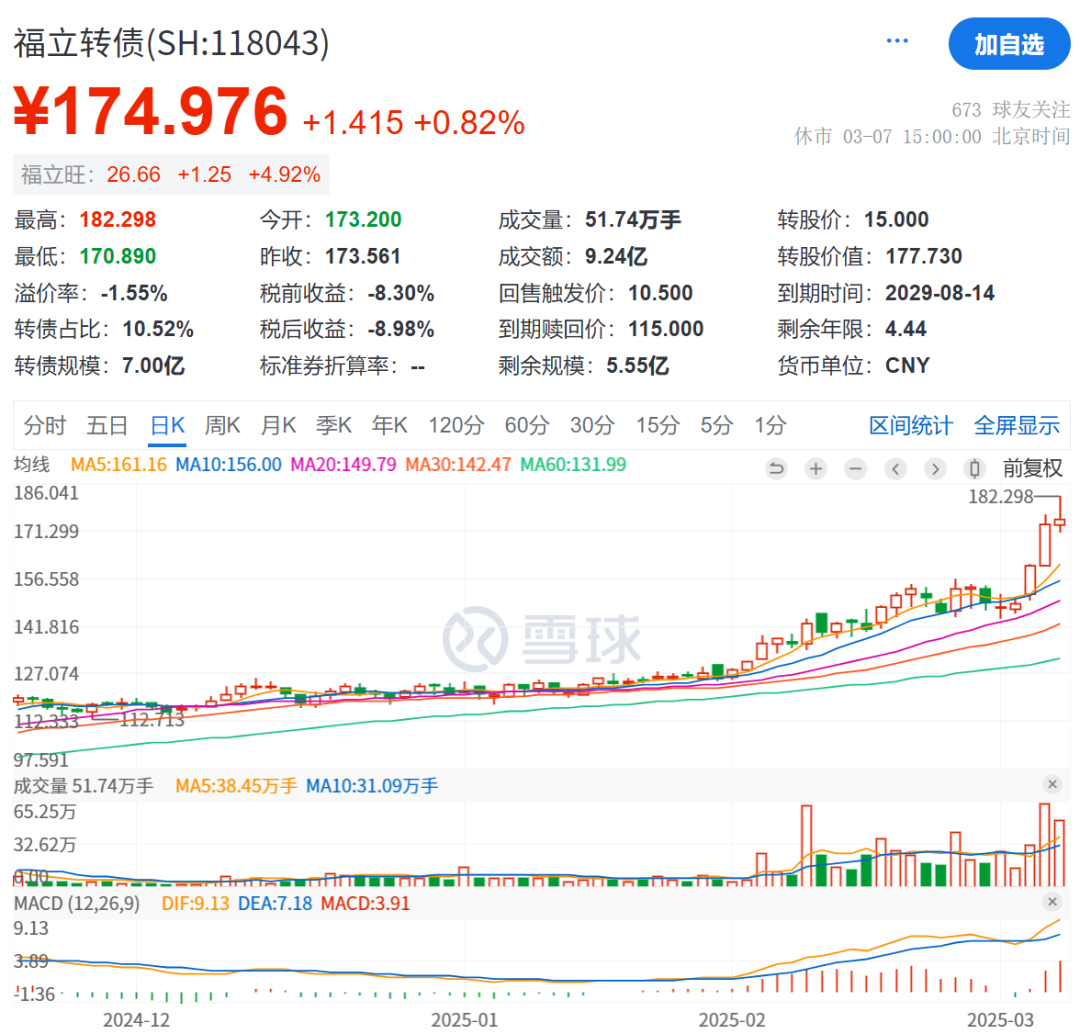Zoom out on the chart
The height and width of the screenshot is (1034, 1080).
[855, 468]
